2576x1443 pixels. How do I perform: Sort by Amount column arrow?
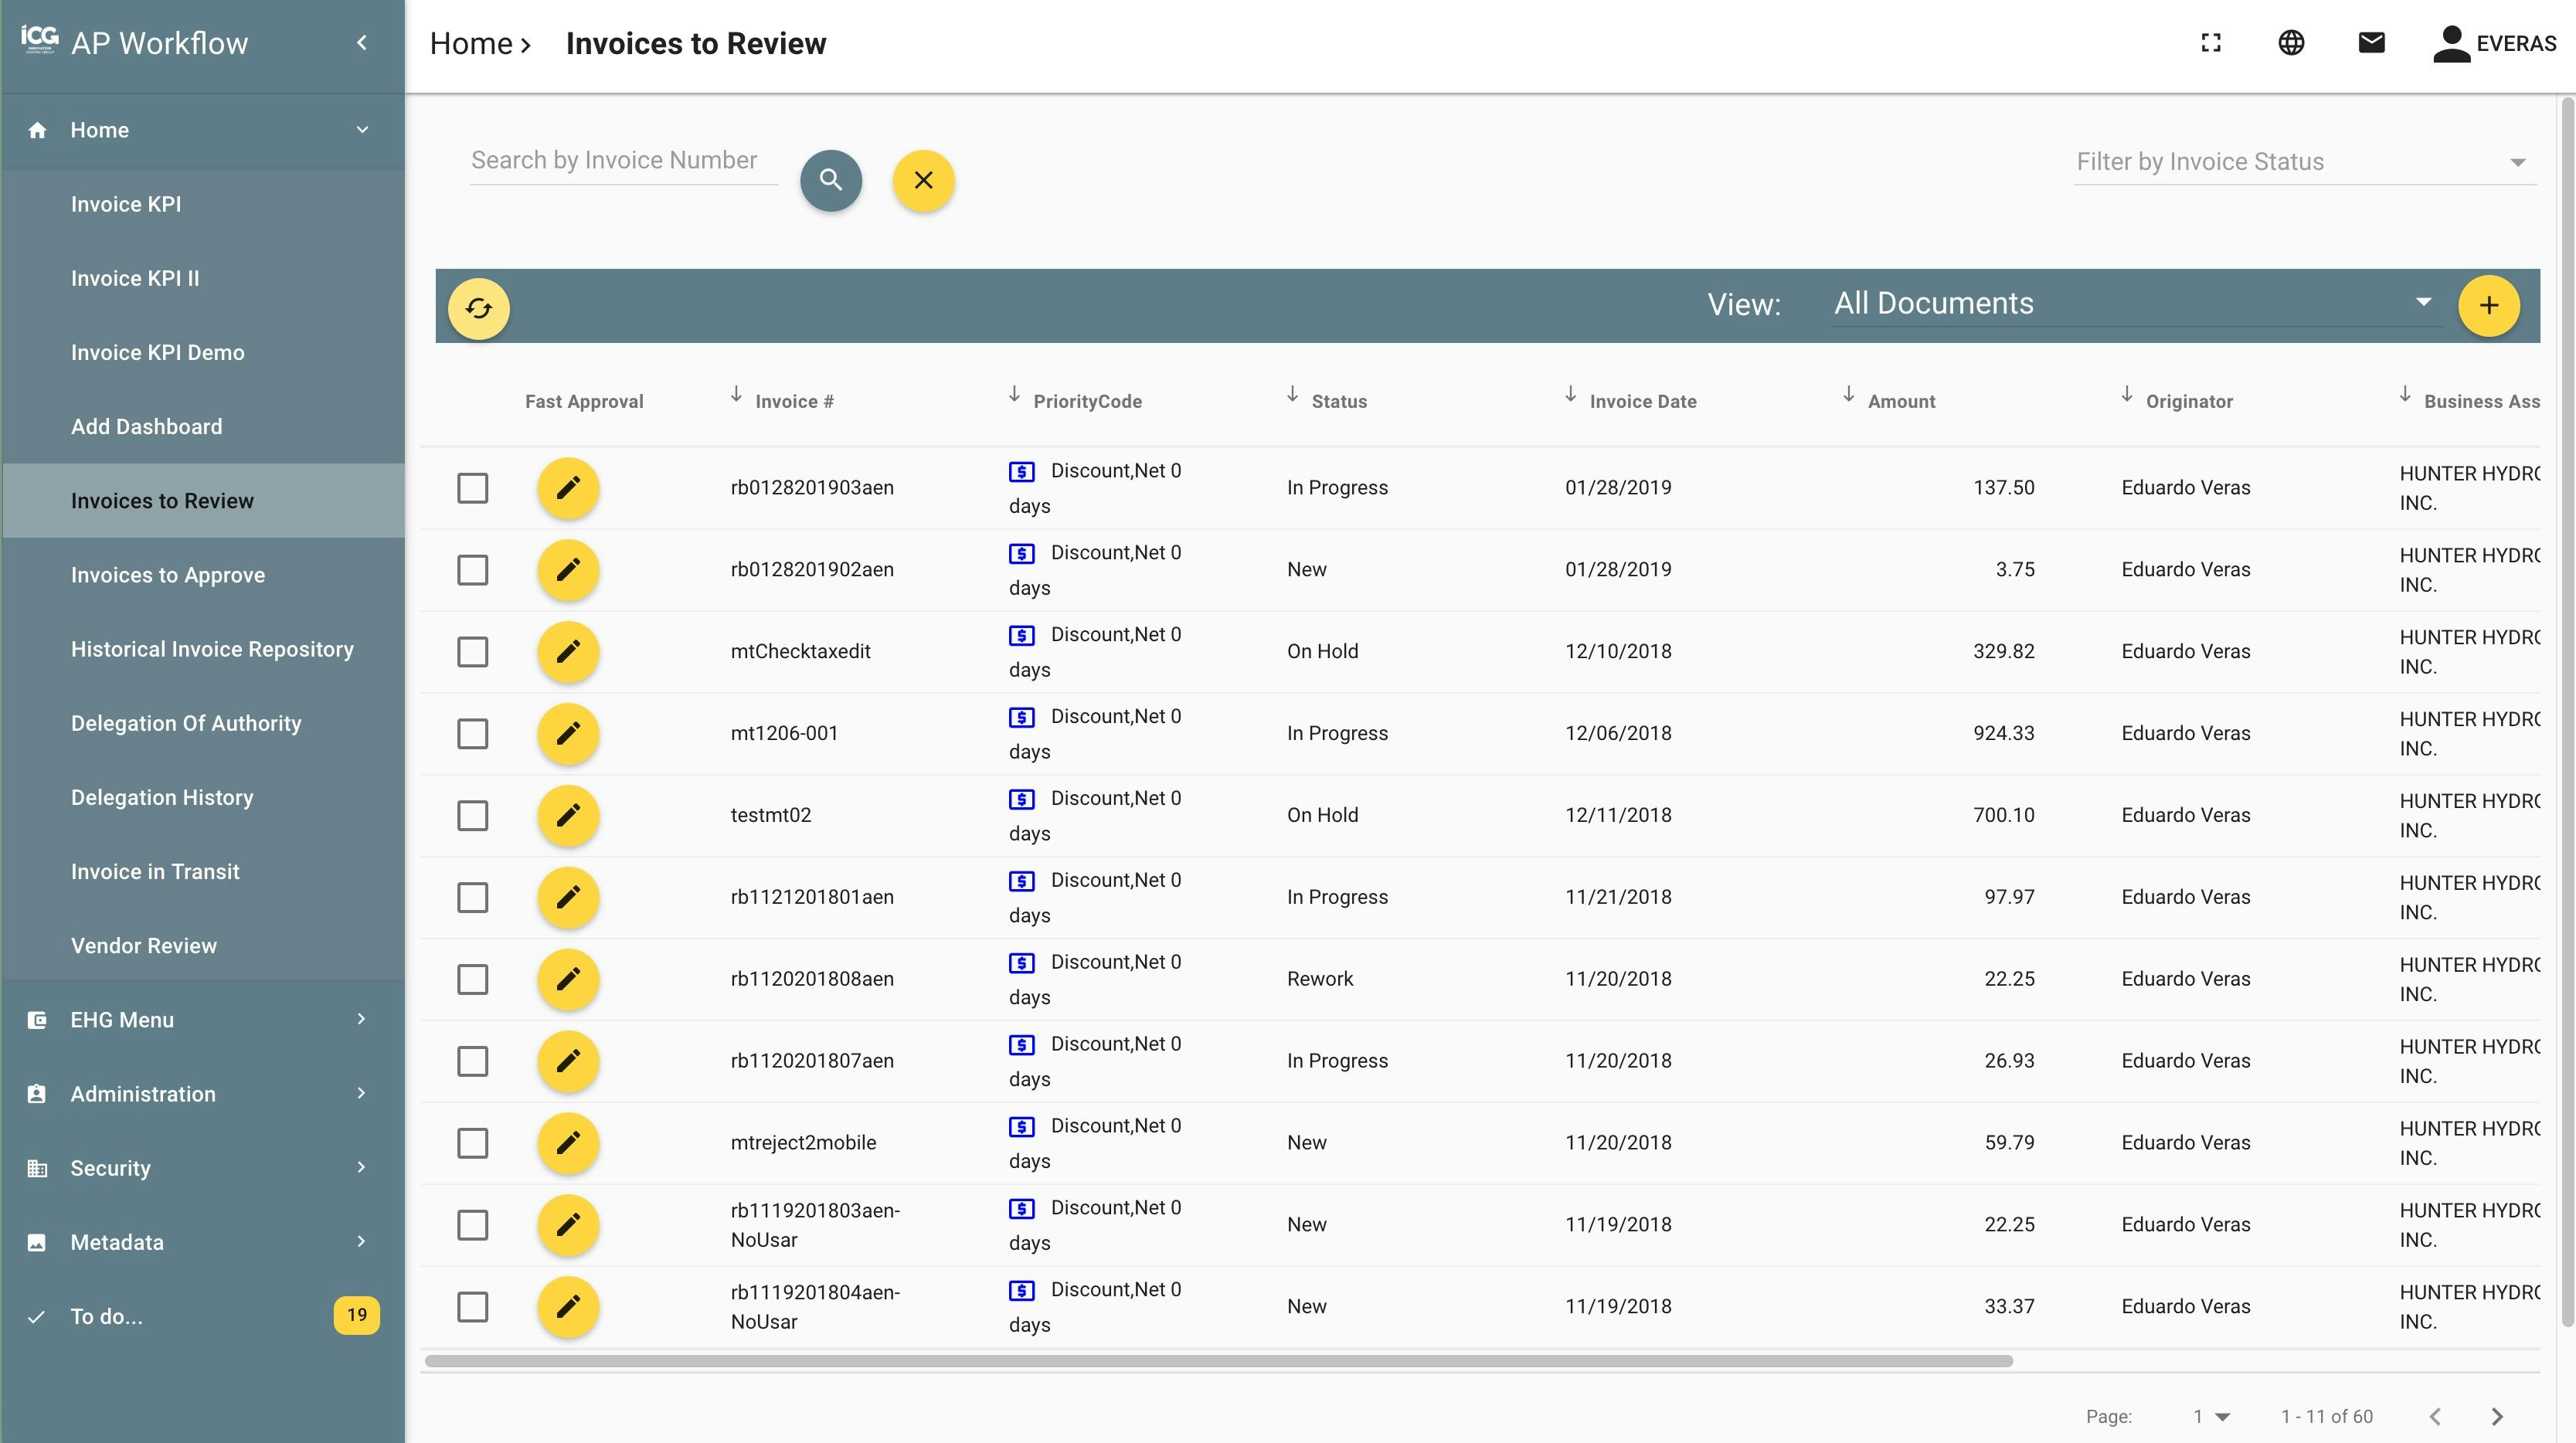(x=1848, y=394)
